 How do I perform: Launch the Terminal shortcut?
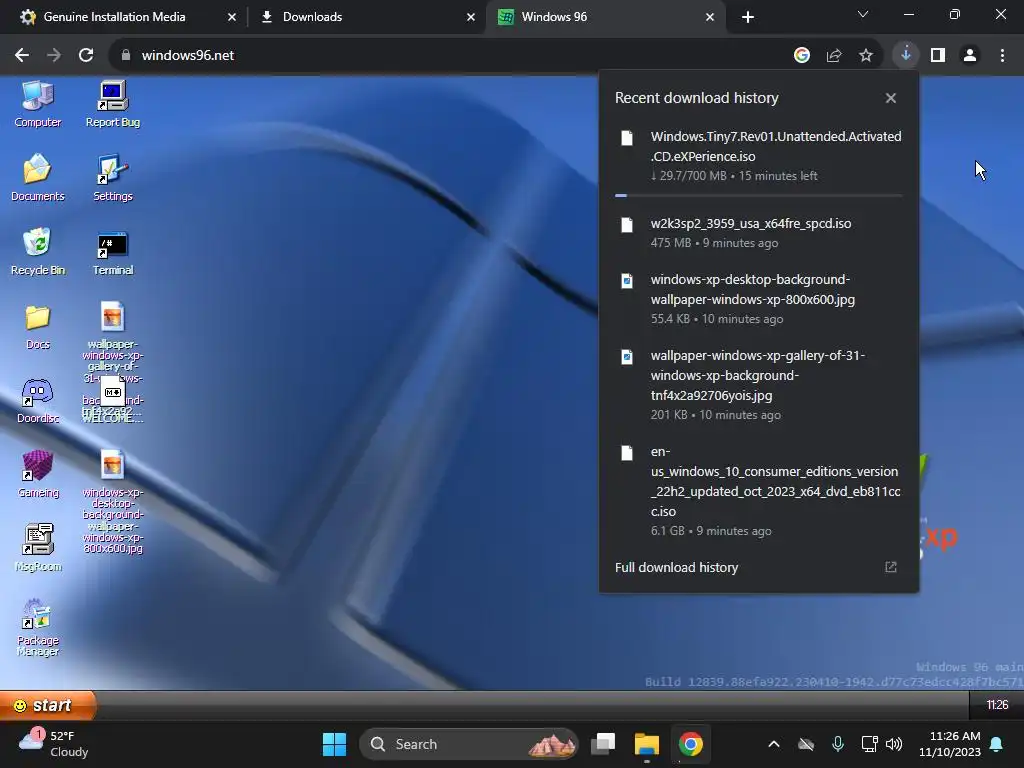pyautogui.click(x=112, y=252)
